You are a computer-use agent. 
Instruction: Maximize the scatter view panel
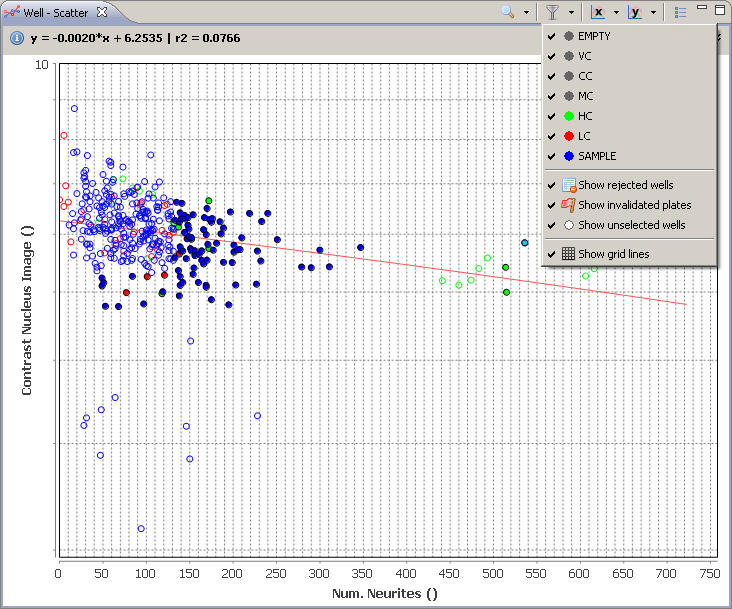point(720,9)
